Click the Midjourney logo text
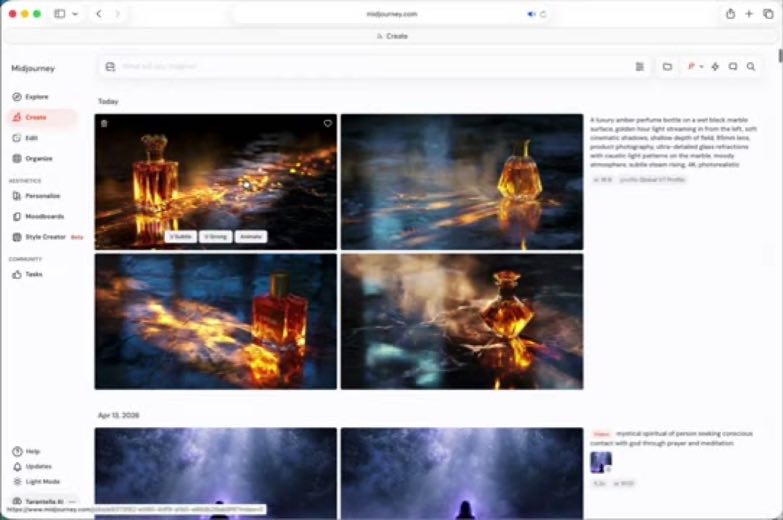The width and height of the screenshot is (783, 520). pos(33,68)
